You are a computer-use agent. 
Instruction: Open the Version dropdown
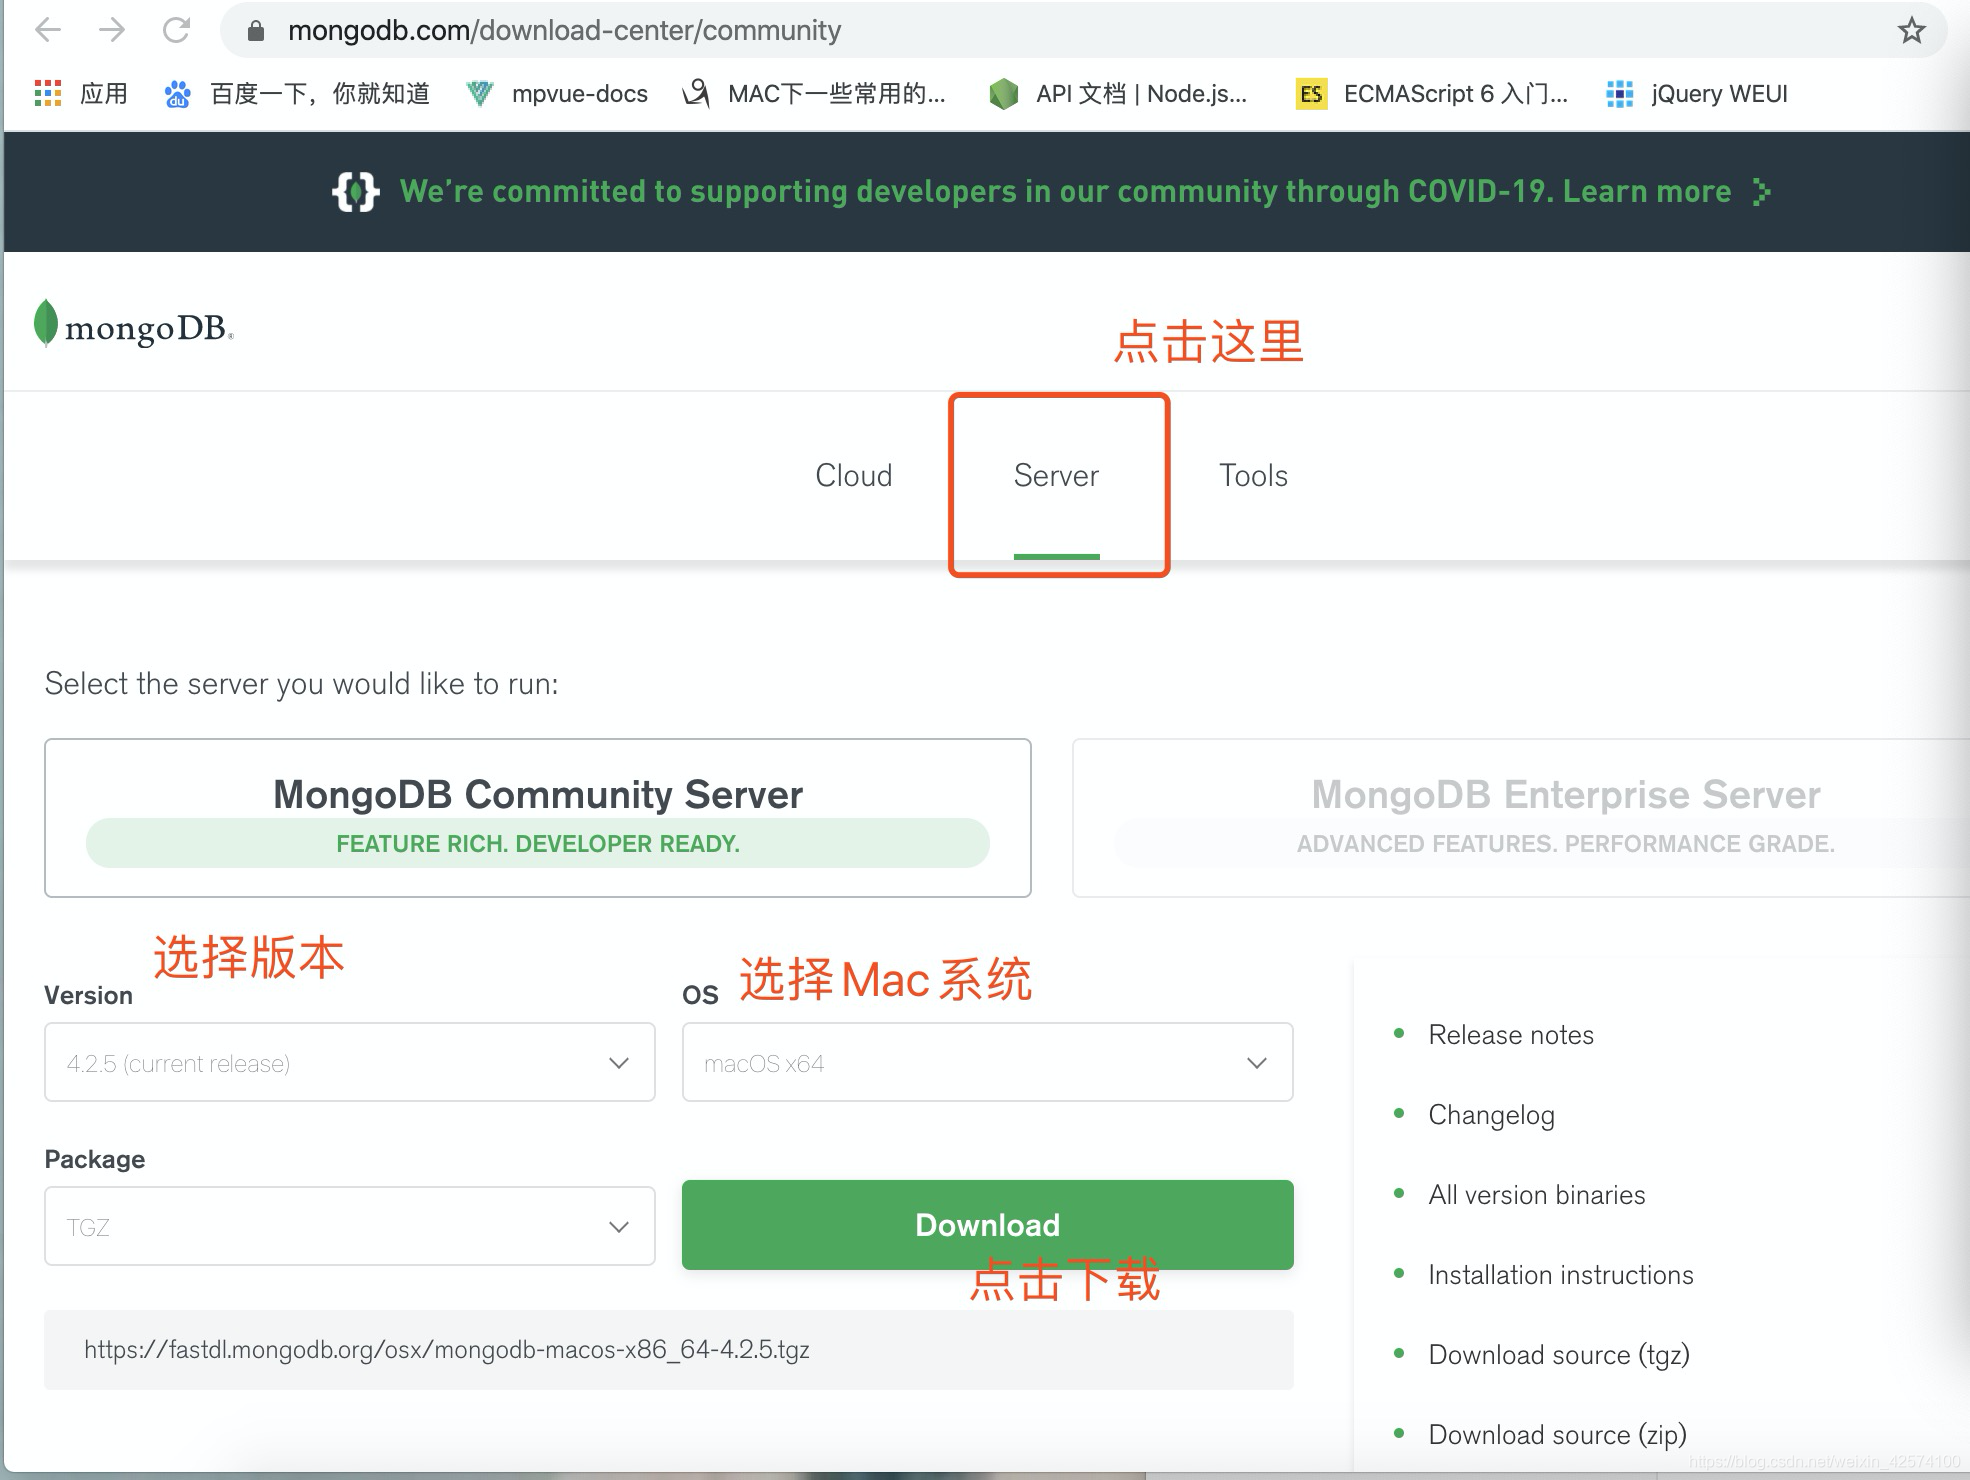[350, 1062]
